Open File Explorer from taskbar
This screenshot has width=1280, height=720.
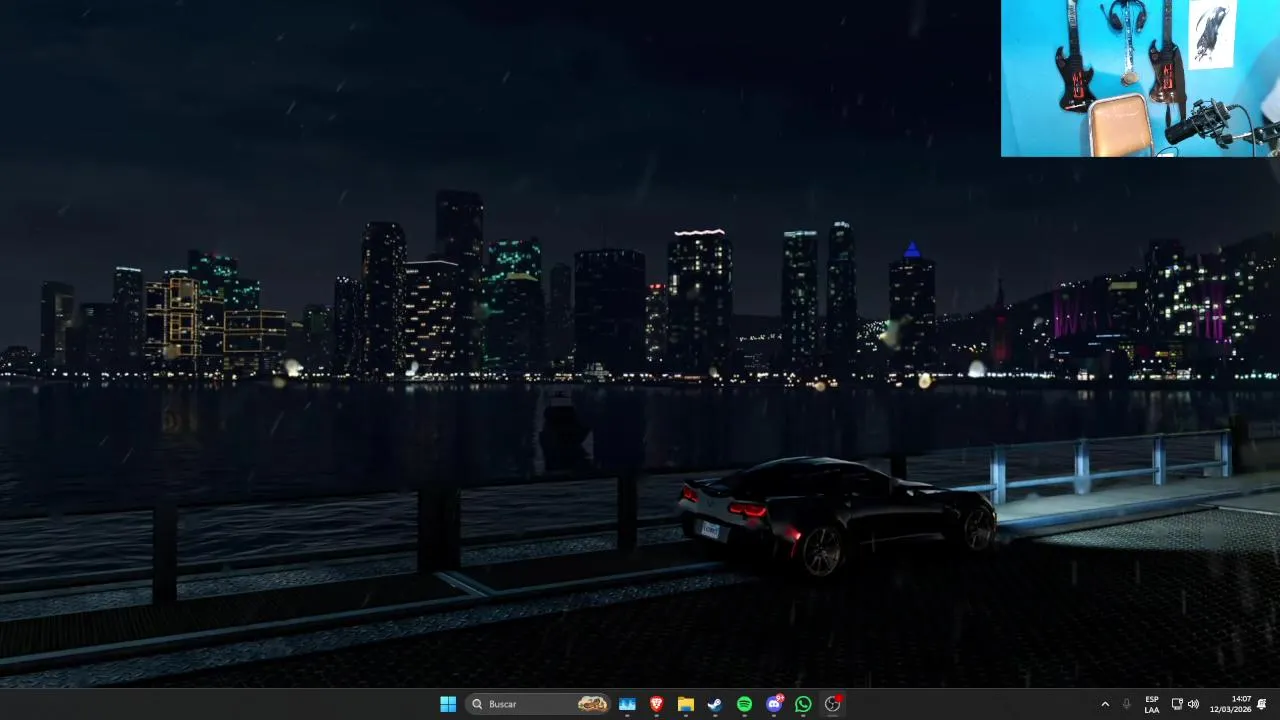coord(686,704)
